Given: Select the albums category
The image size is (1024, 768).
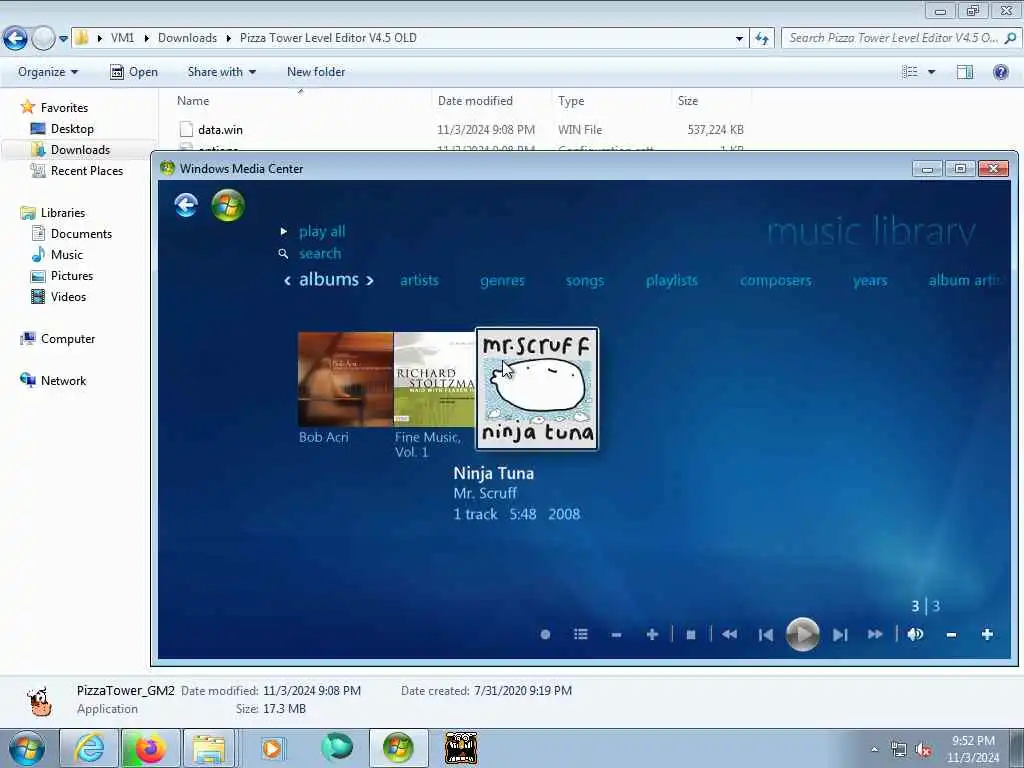Looking at the screenshot, I should pyautogui.click(x=329, y=280).
